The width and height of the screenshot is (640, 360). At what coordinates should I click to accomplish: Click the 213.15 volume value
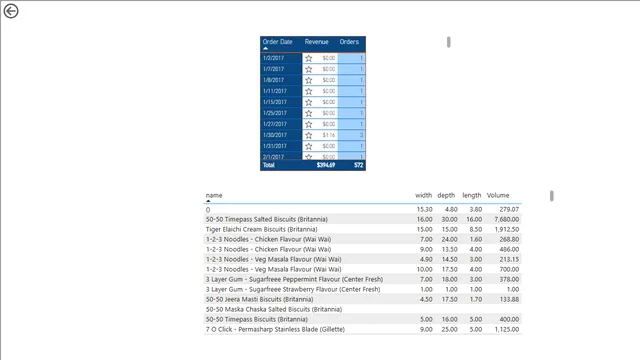click(509, 259)
